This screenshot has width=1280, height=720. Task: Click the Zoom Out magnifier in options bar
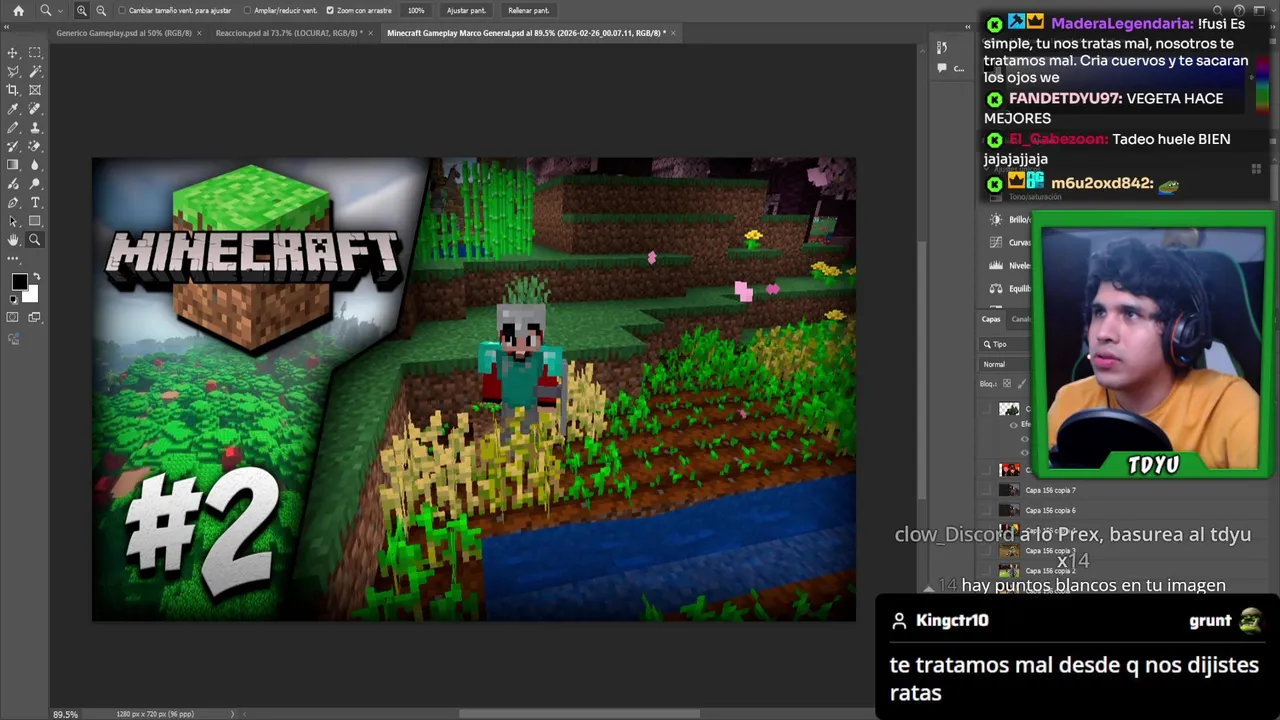pyautogui.click(x=101, y=11)
